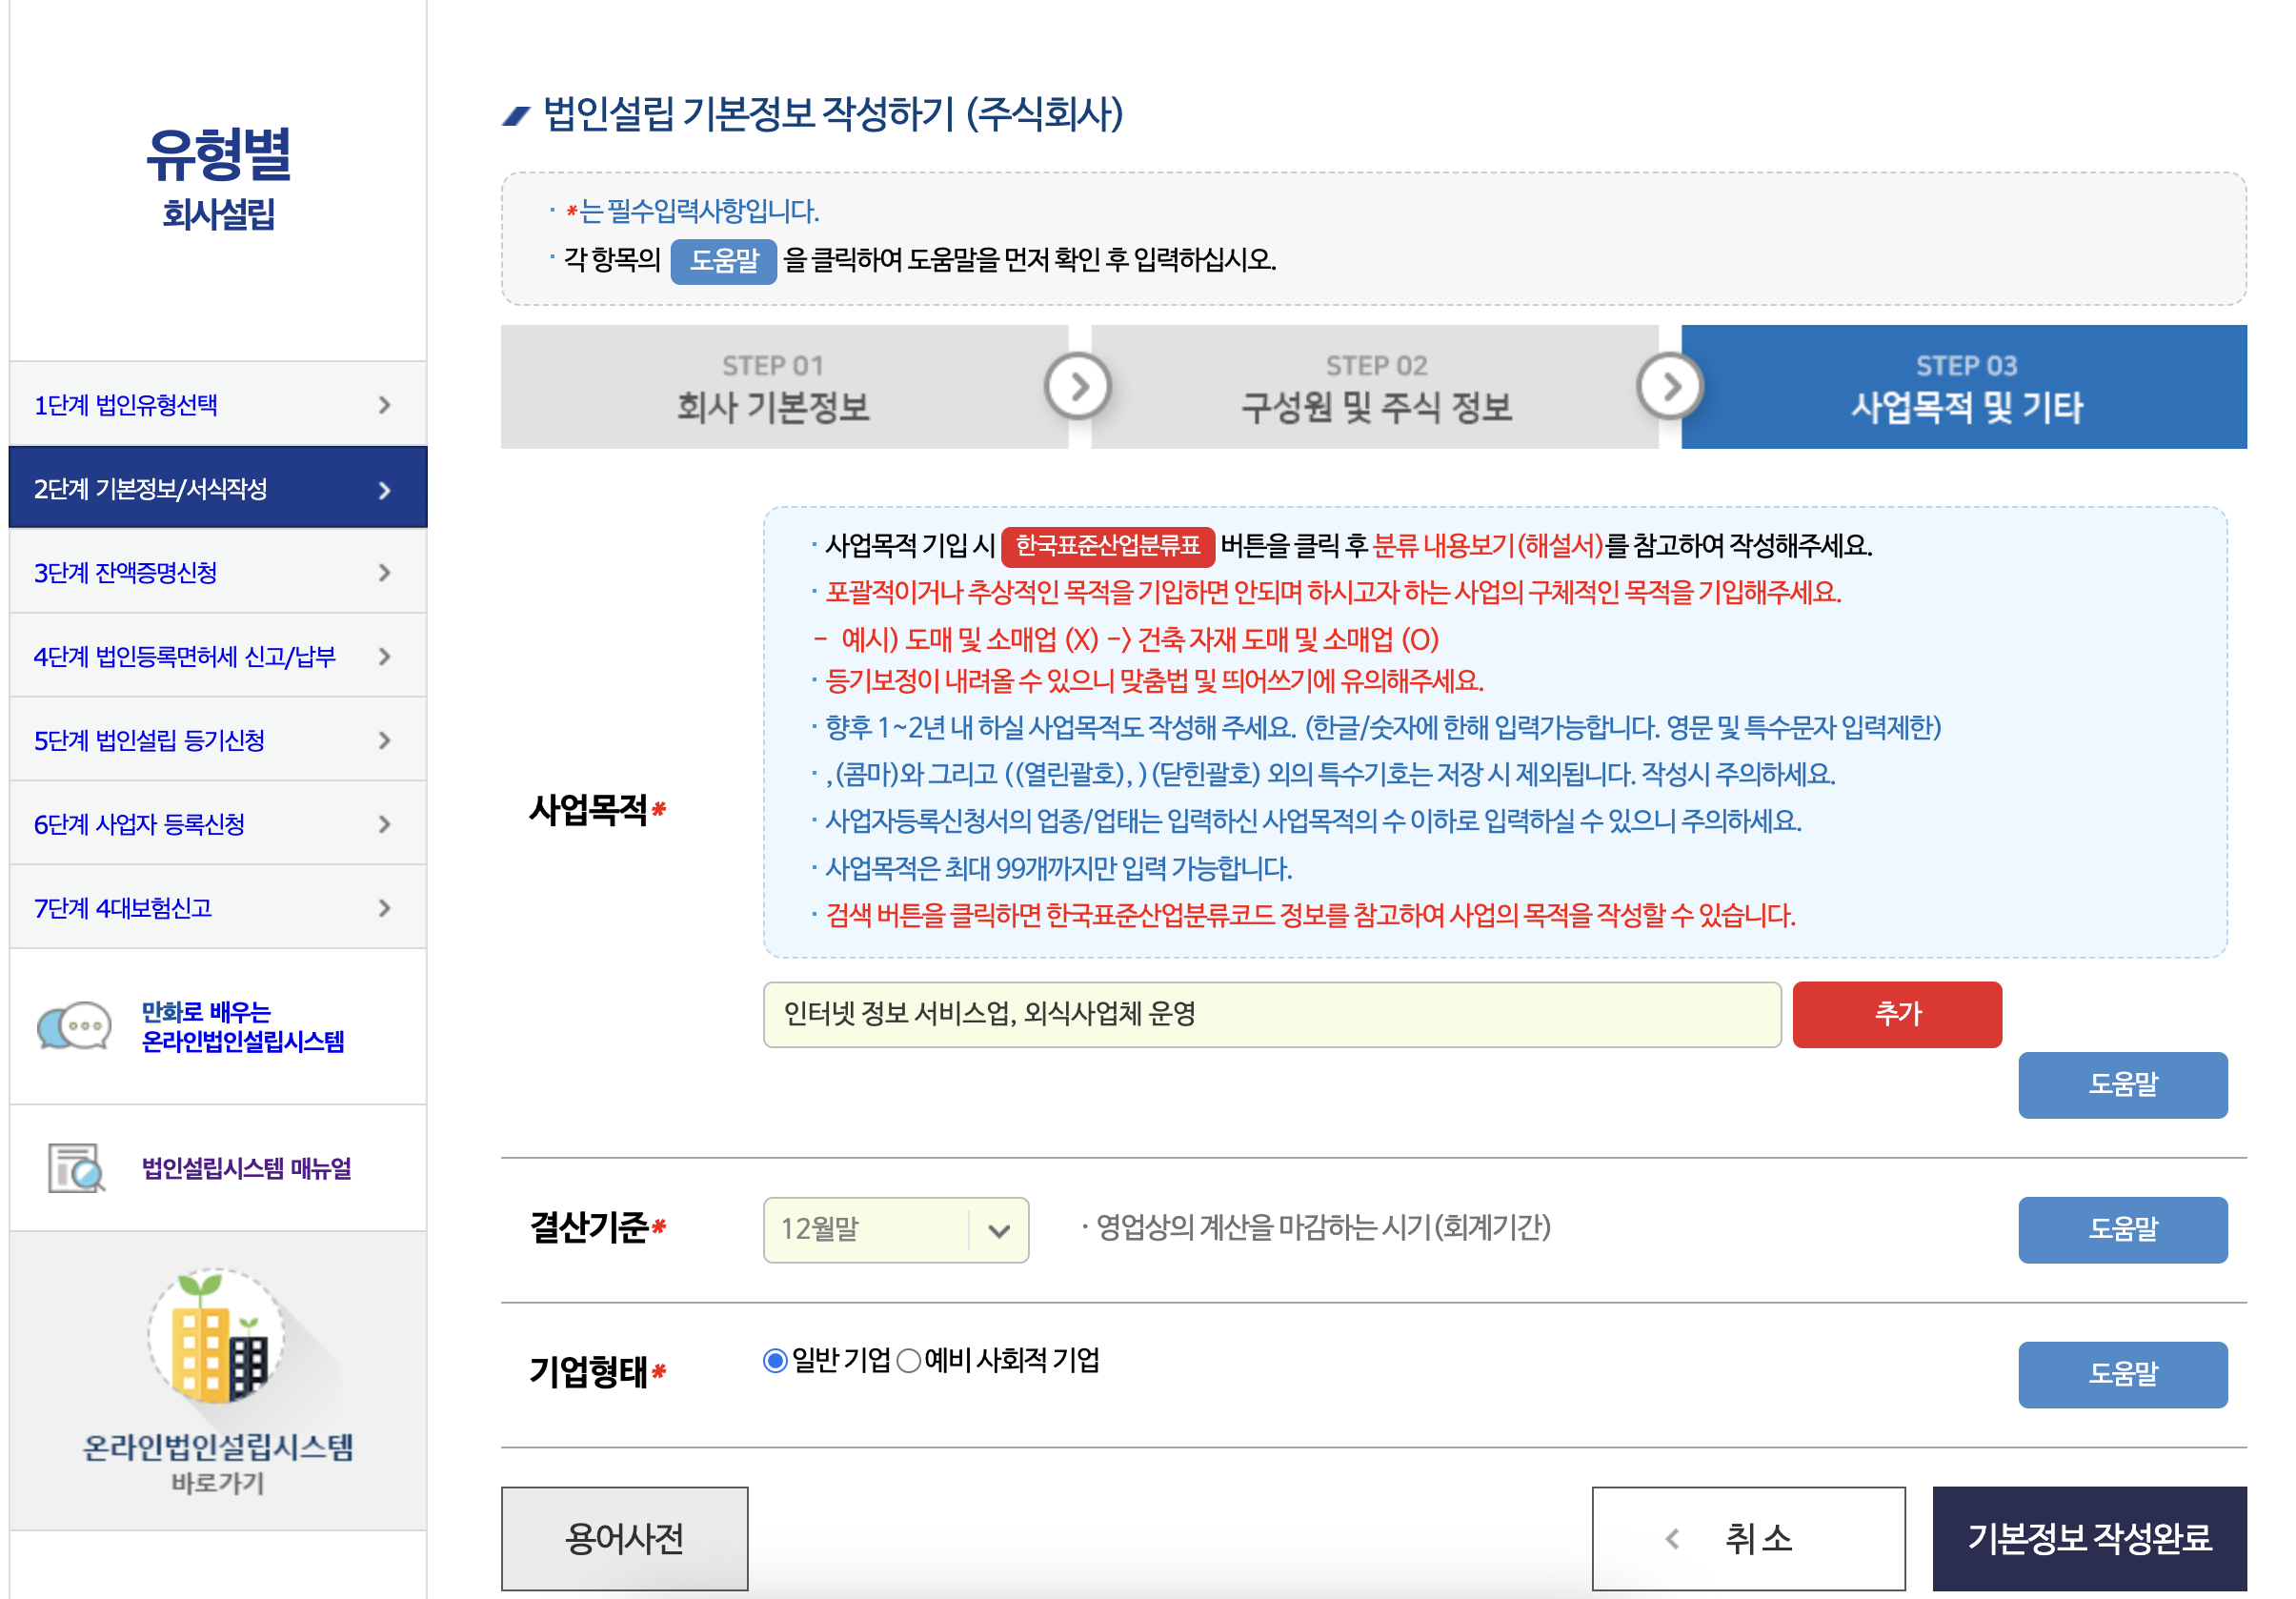Switch to STEP 01 회사 기본정보 tab

pyautogui.click(x=772, y=388)
